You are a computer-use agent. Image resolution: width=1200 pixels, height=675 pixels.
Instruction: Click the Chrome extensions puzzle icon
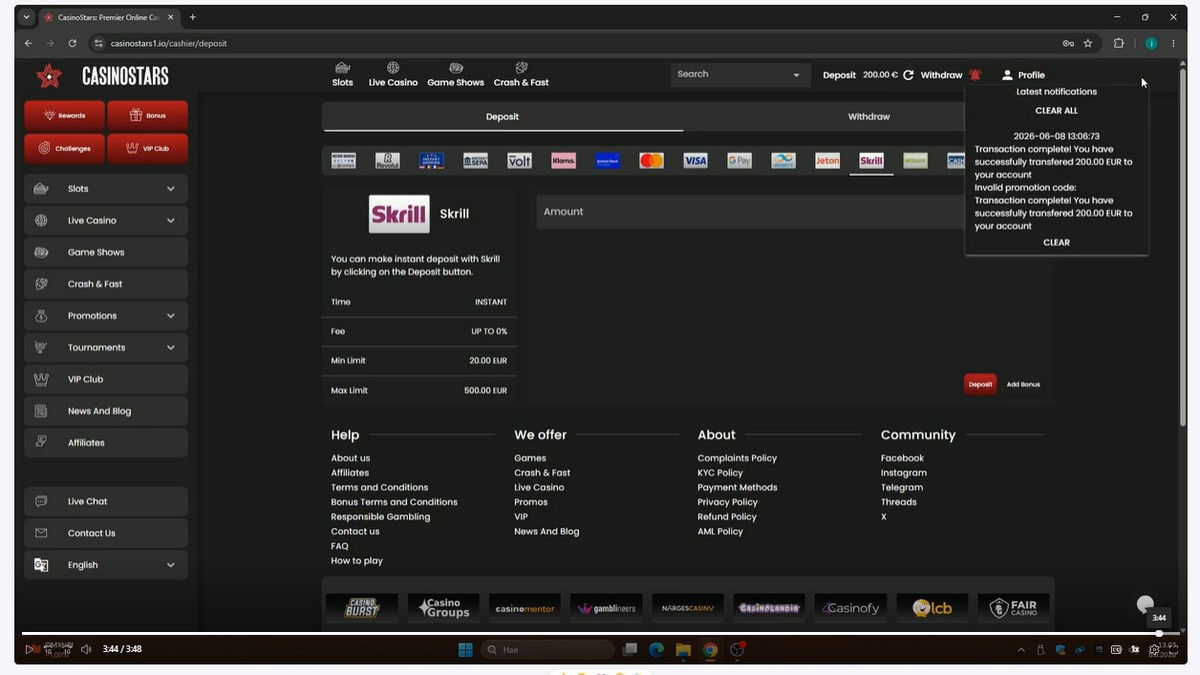click(x=1119, y=43)
